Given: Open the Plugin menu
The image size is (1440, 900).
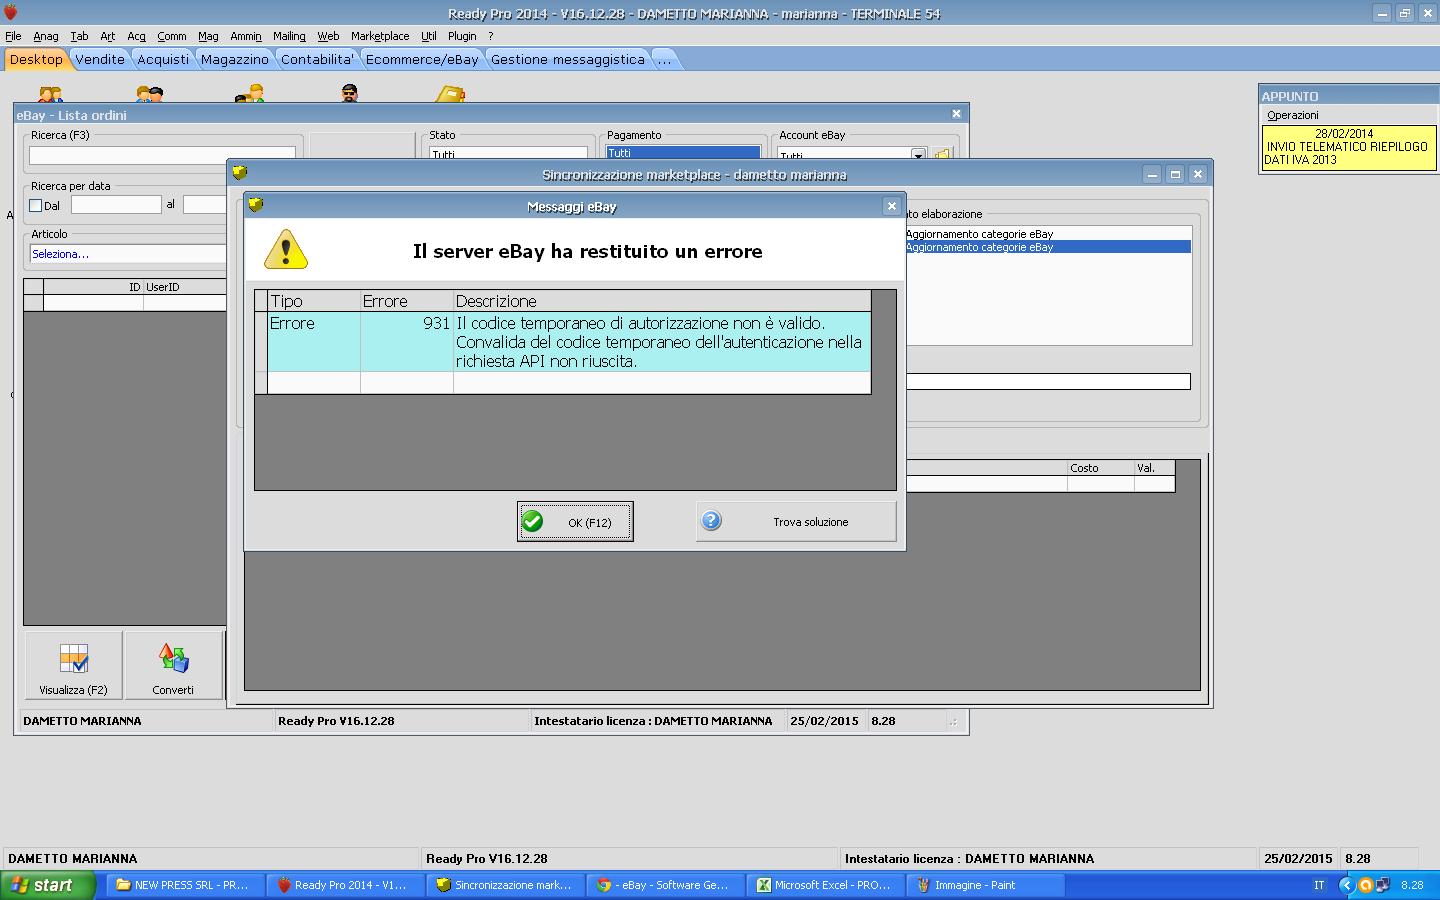Looking at the screenshot, I should [x=462, y=36].
